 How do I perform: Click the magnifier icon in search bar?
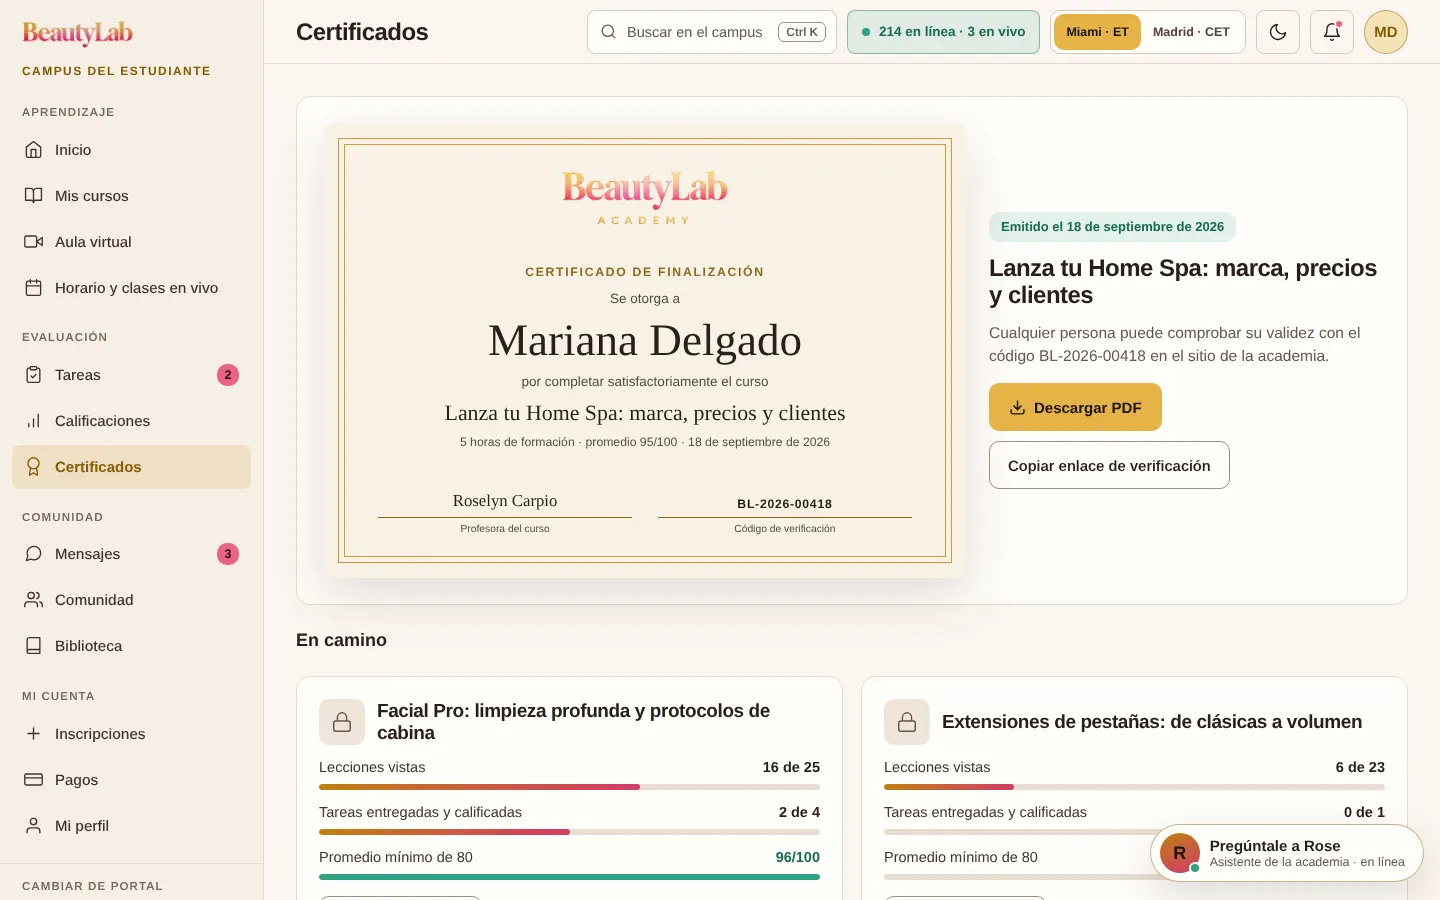608,32
